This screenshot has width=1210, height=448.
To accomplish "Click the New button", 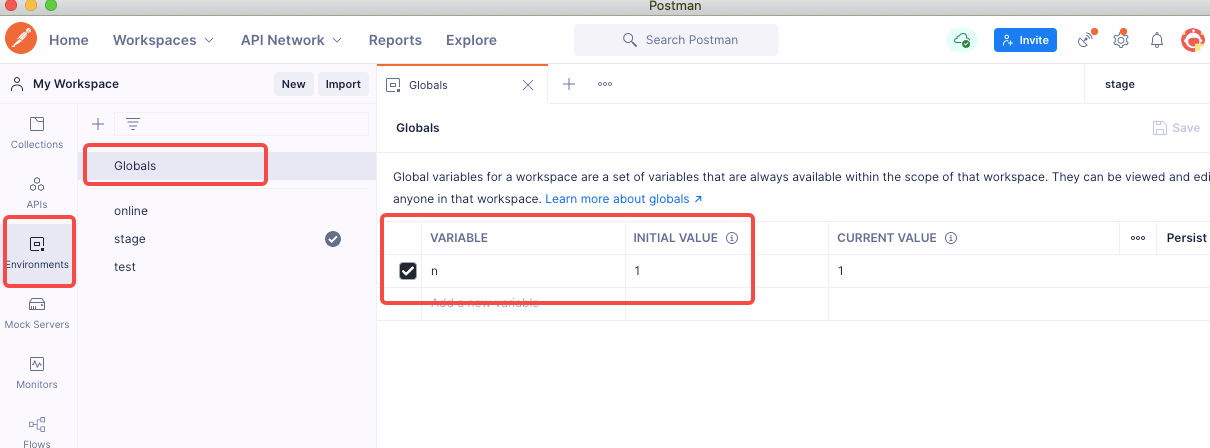I will tap(293, 84).
